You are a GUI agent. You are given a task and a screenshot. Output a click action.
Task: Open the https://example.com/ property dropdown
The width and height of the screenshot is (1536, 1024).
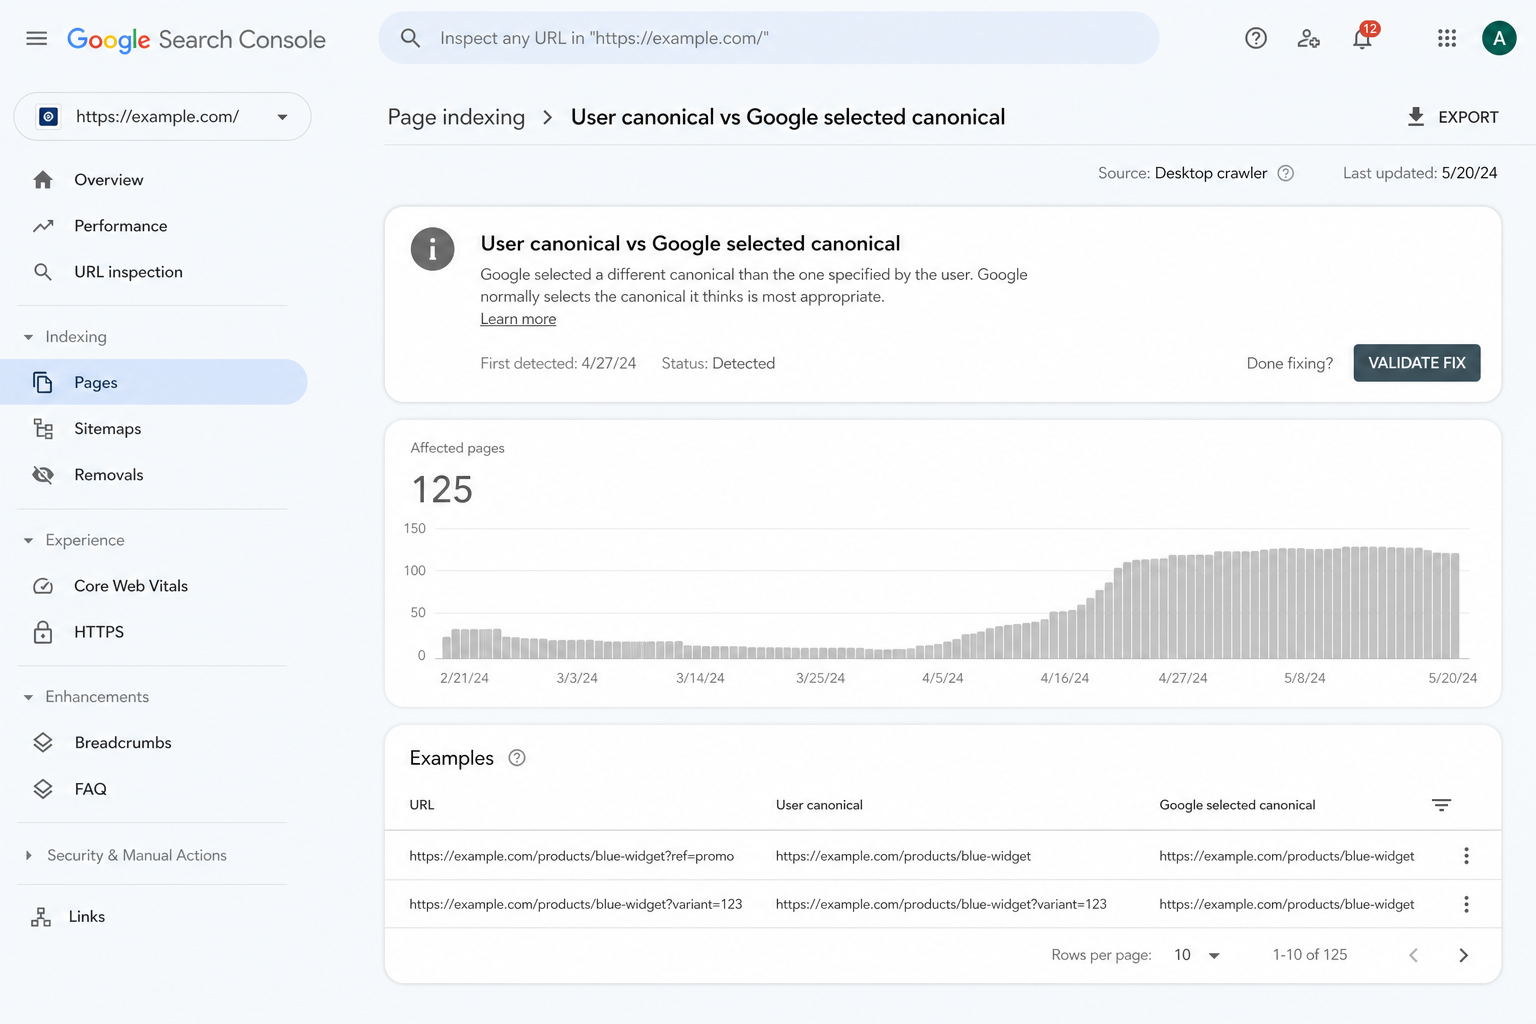pyautogui.click(x=162, y=117)
